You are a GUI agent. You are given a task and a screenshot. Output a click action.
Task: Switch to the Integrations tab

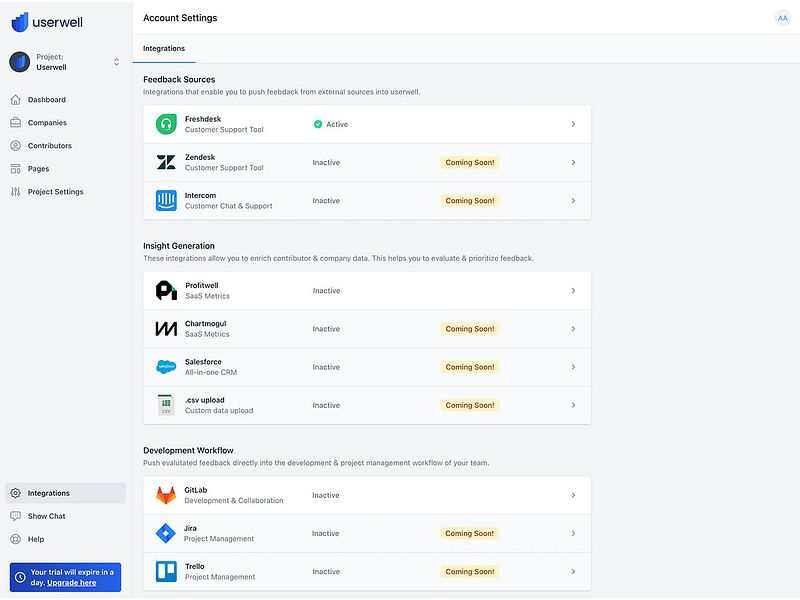(x=164, y=48)
